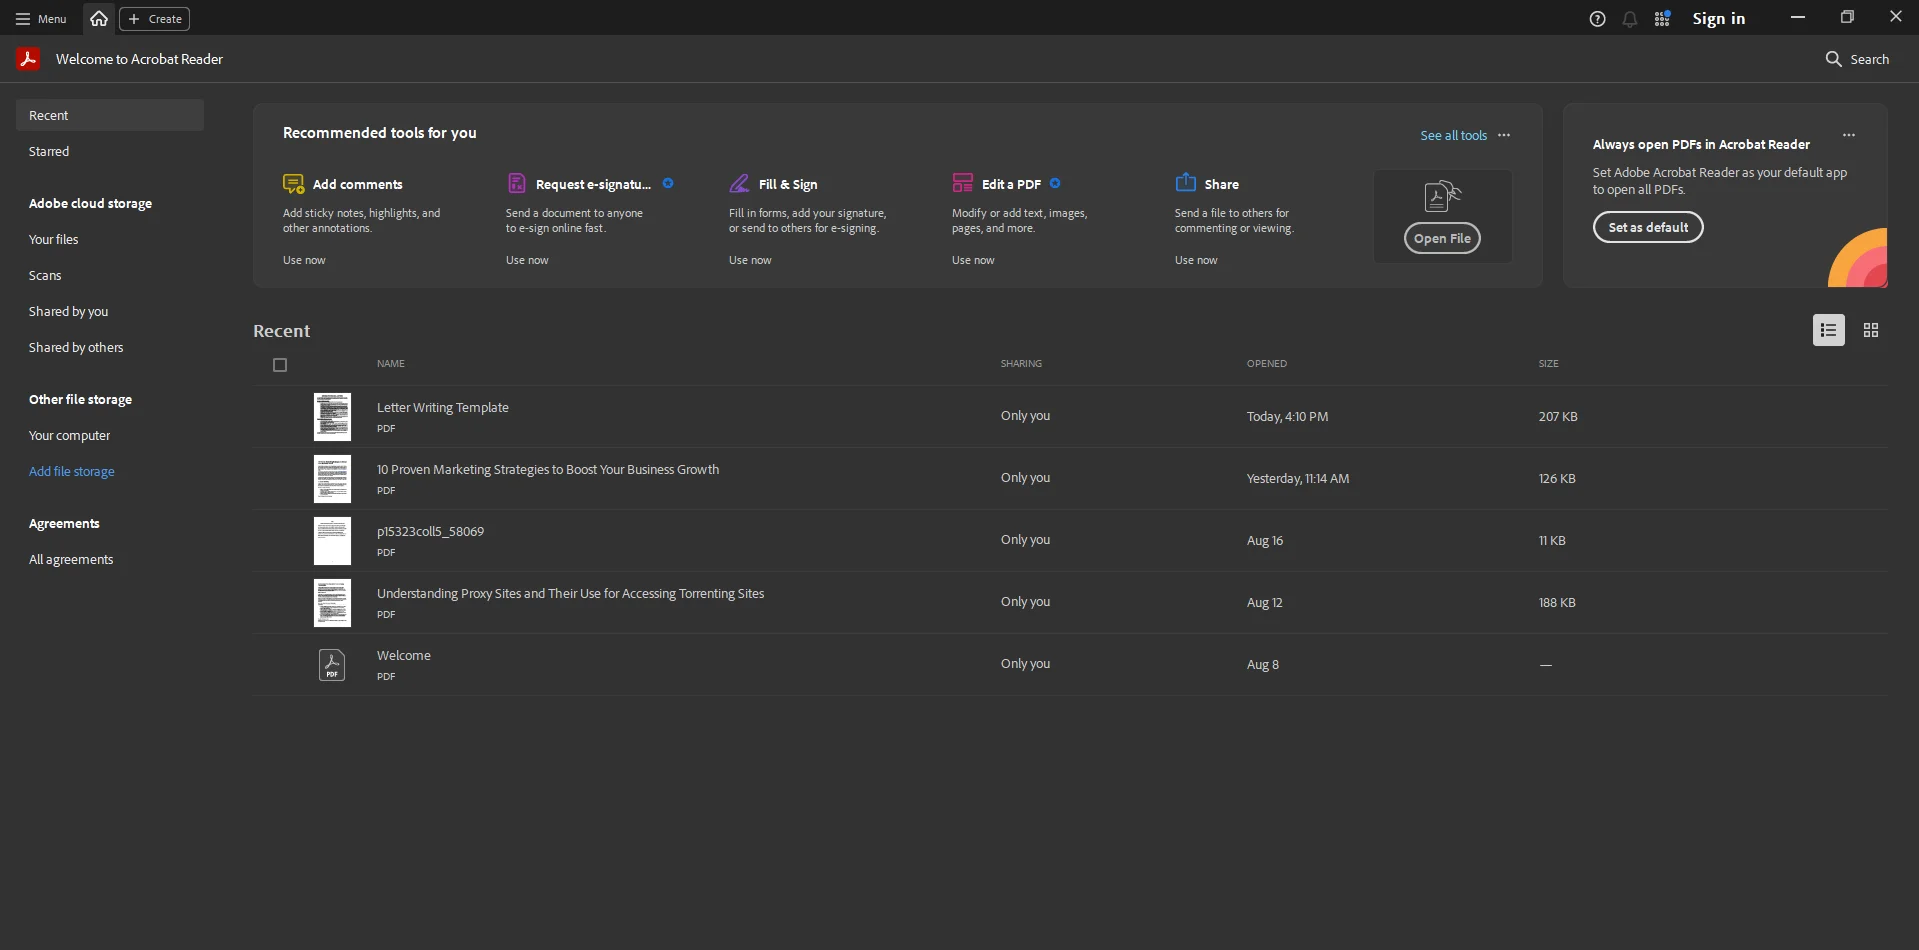
Task: Select Starred in the sidebar
Action: click(49, 152)
